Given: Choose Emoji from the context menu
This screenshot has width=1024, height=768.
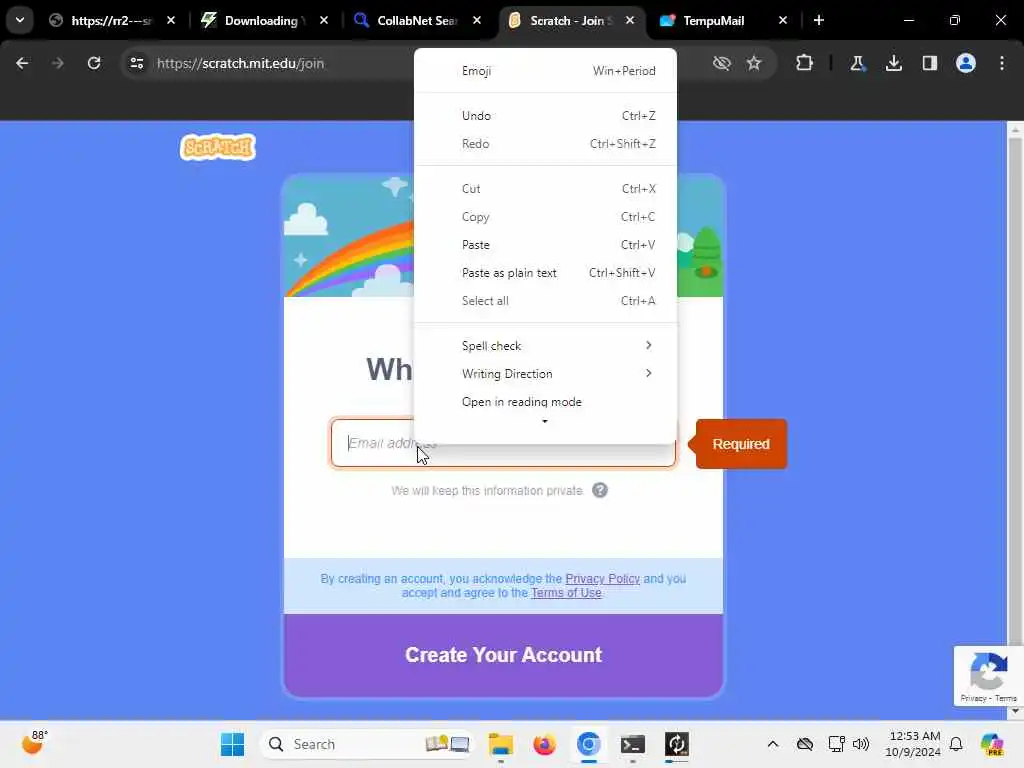Looking at the screenshot, I should (545, 71).
